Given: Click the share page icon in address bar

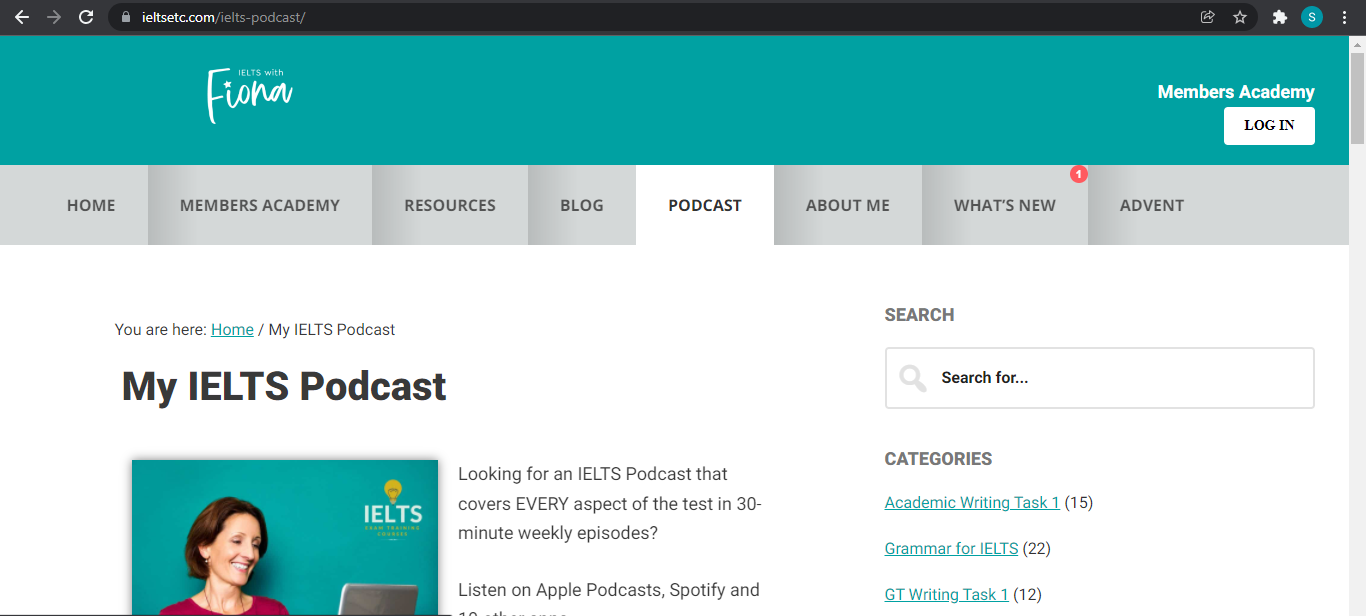Looking at the screenshot, I should pyautogui.click(x=1207, y=17).
